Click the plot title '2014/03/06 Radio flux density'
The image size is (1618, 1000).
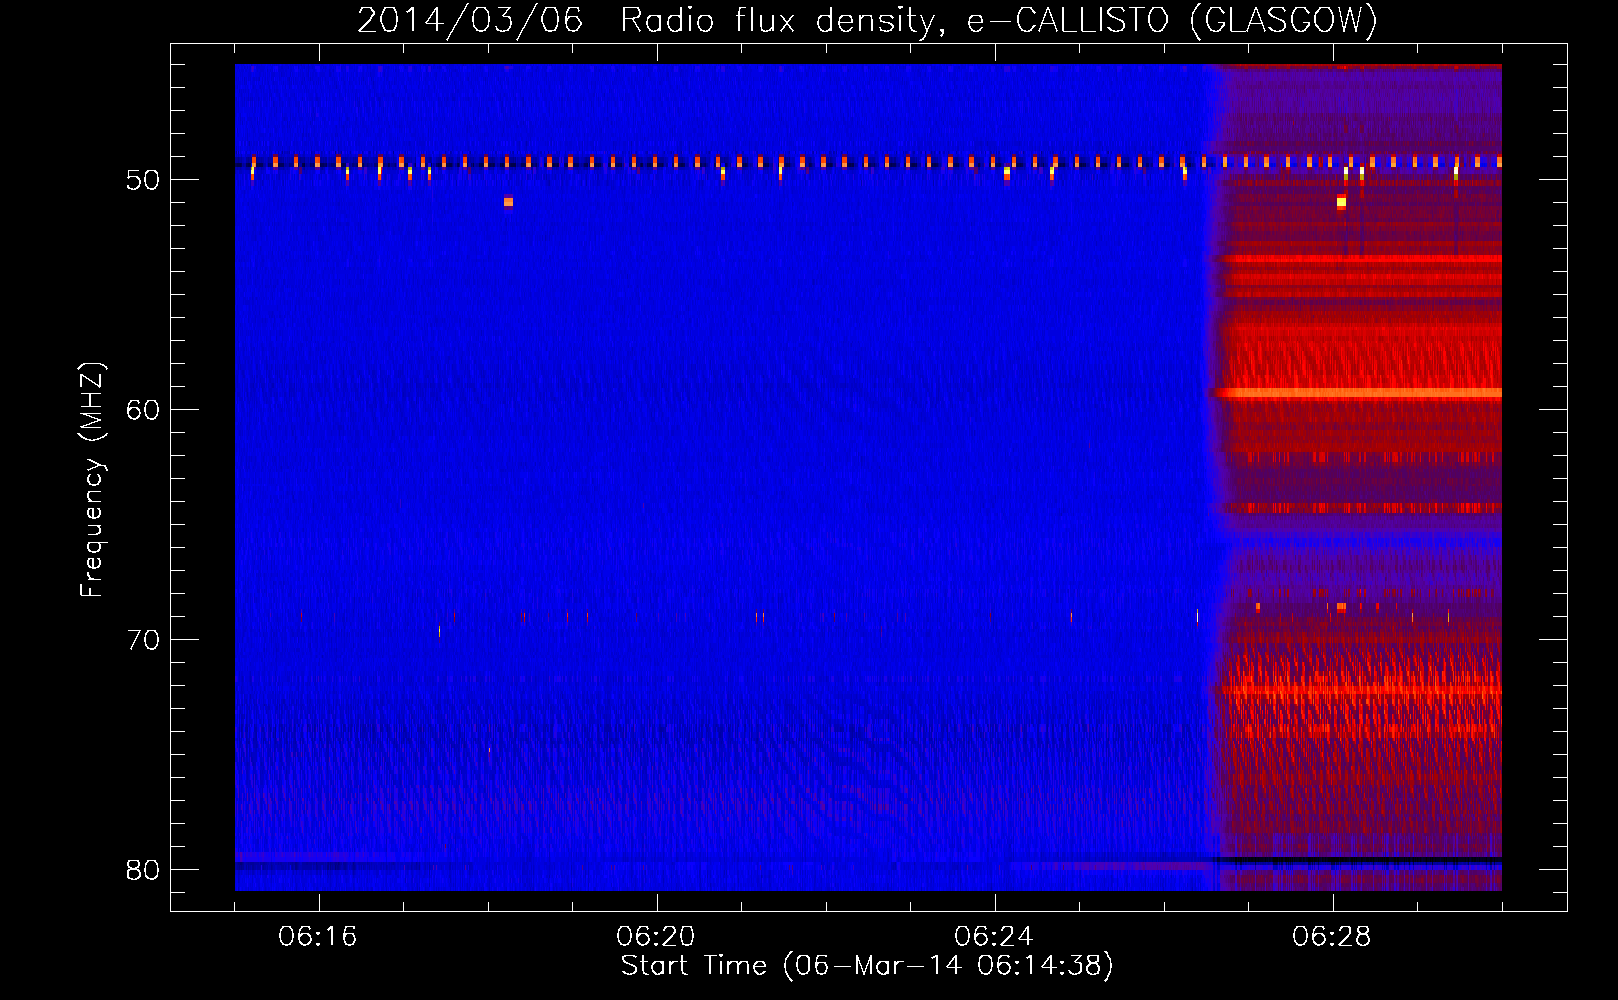coord(648,20)
